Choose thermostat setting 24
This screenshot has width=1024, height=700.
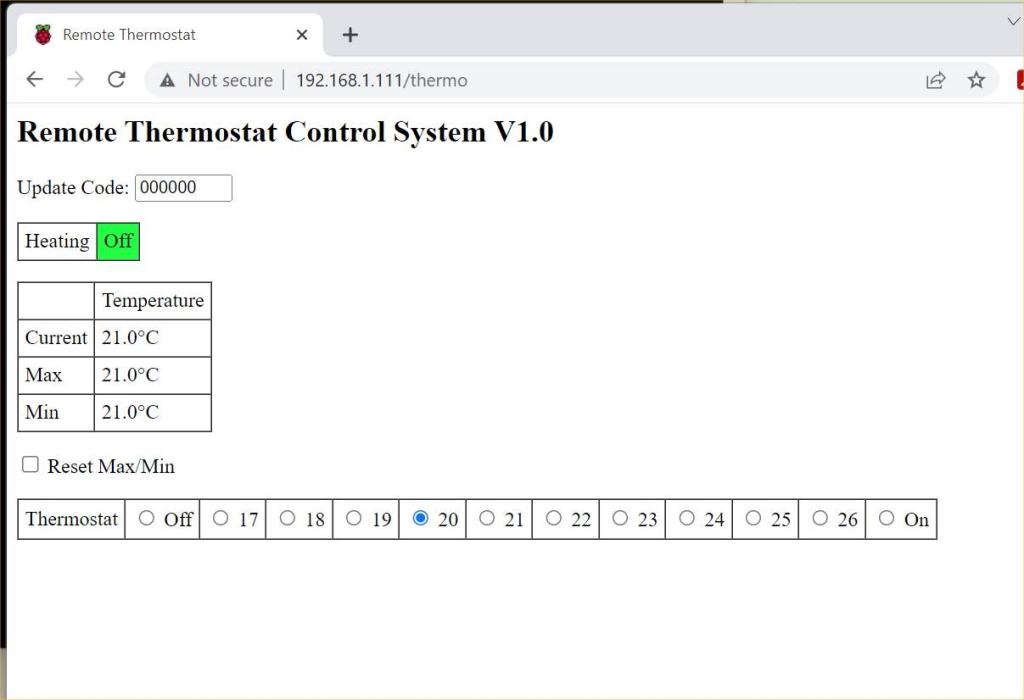point(687,518)
